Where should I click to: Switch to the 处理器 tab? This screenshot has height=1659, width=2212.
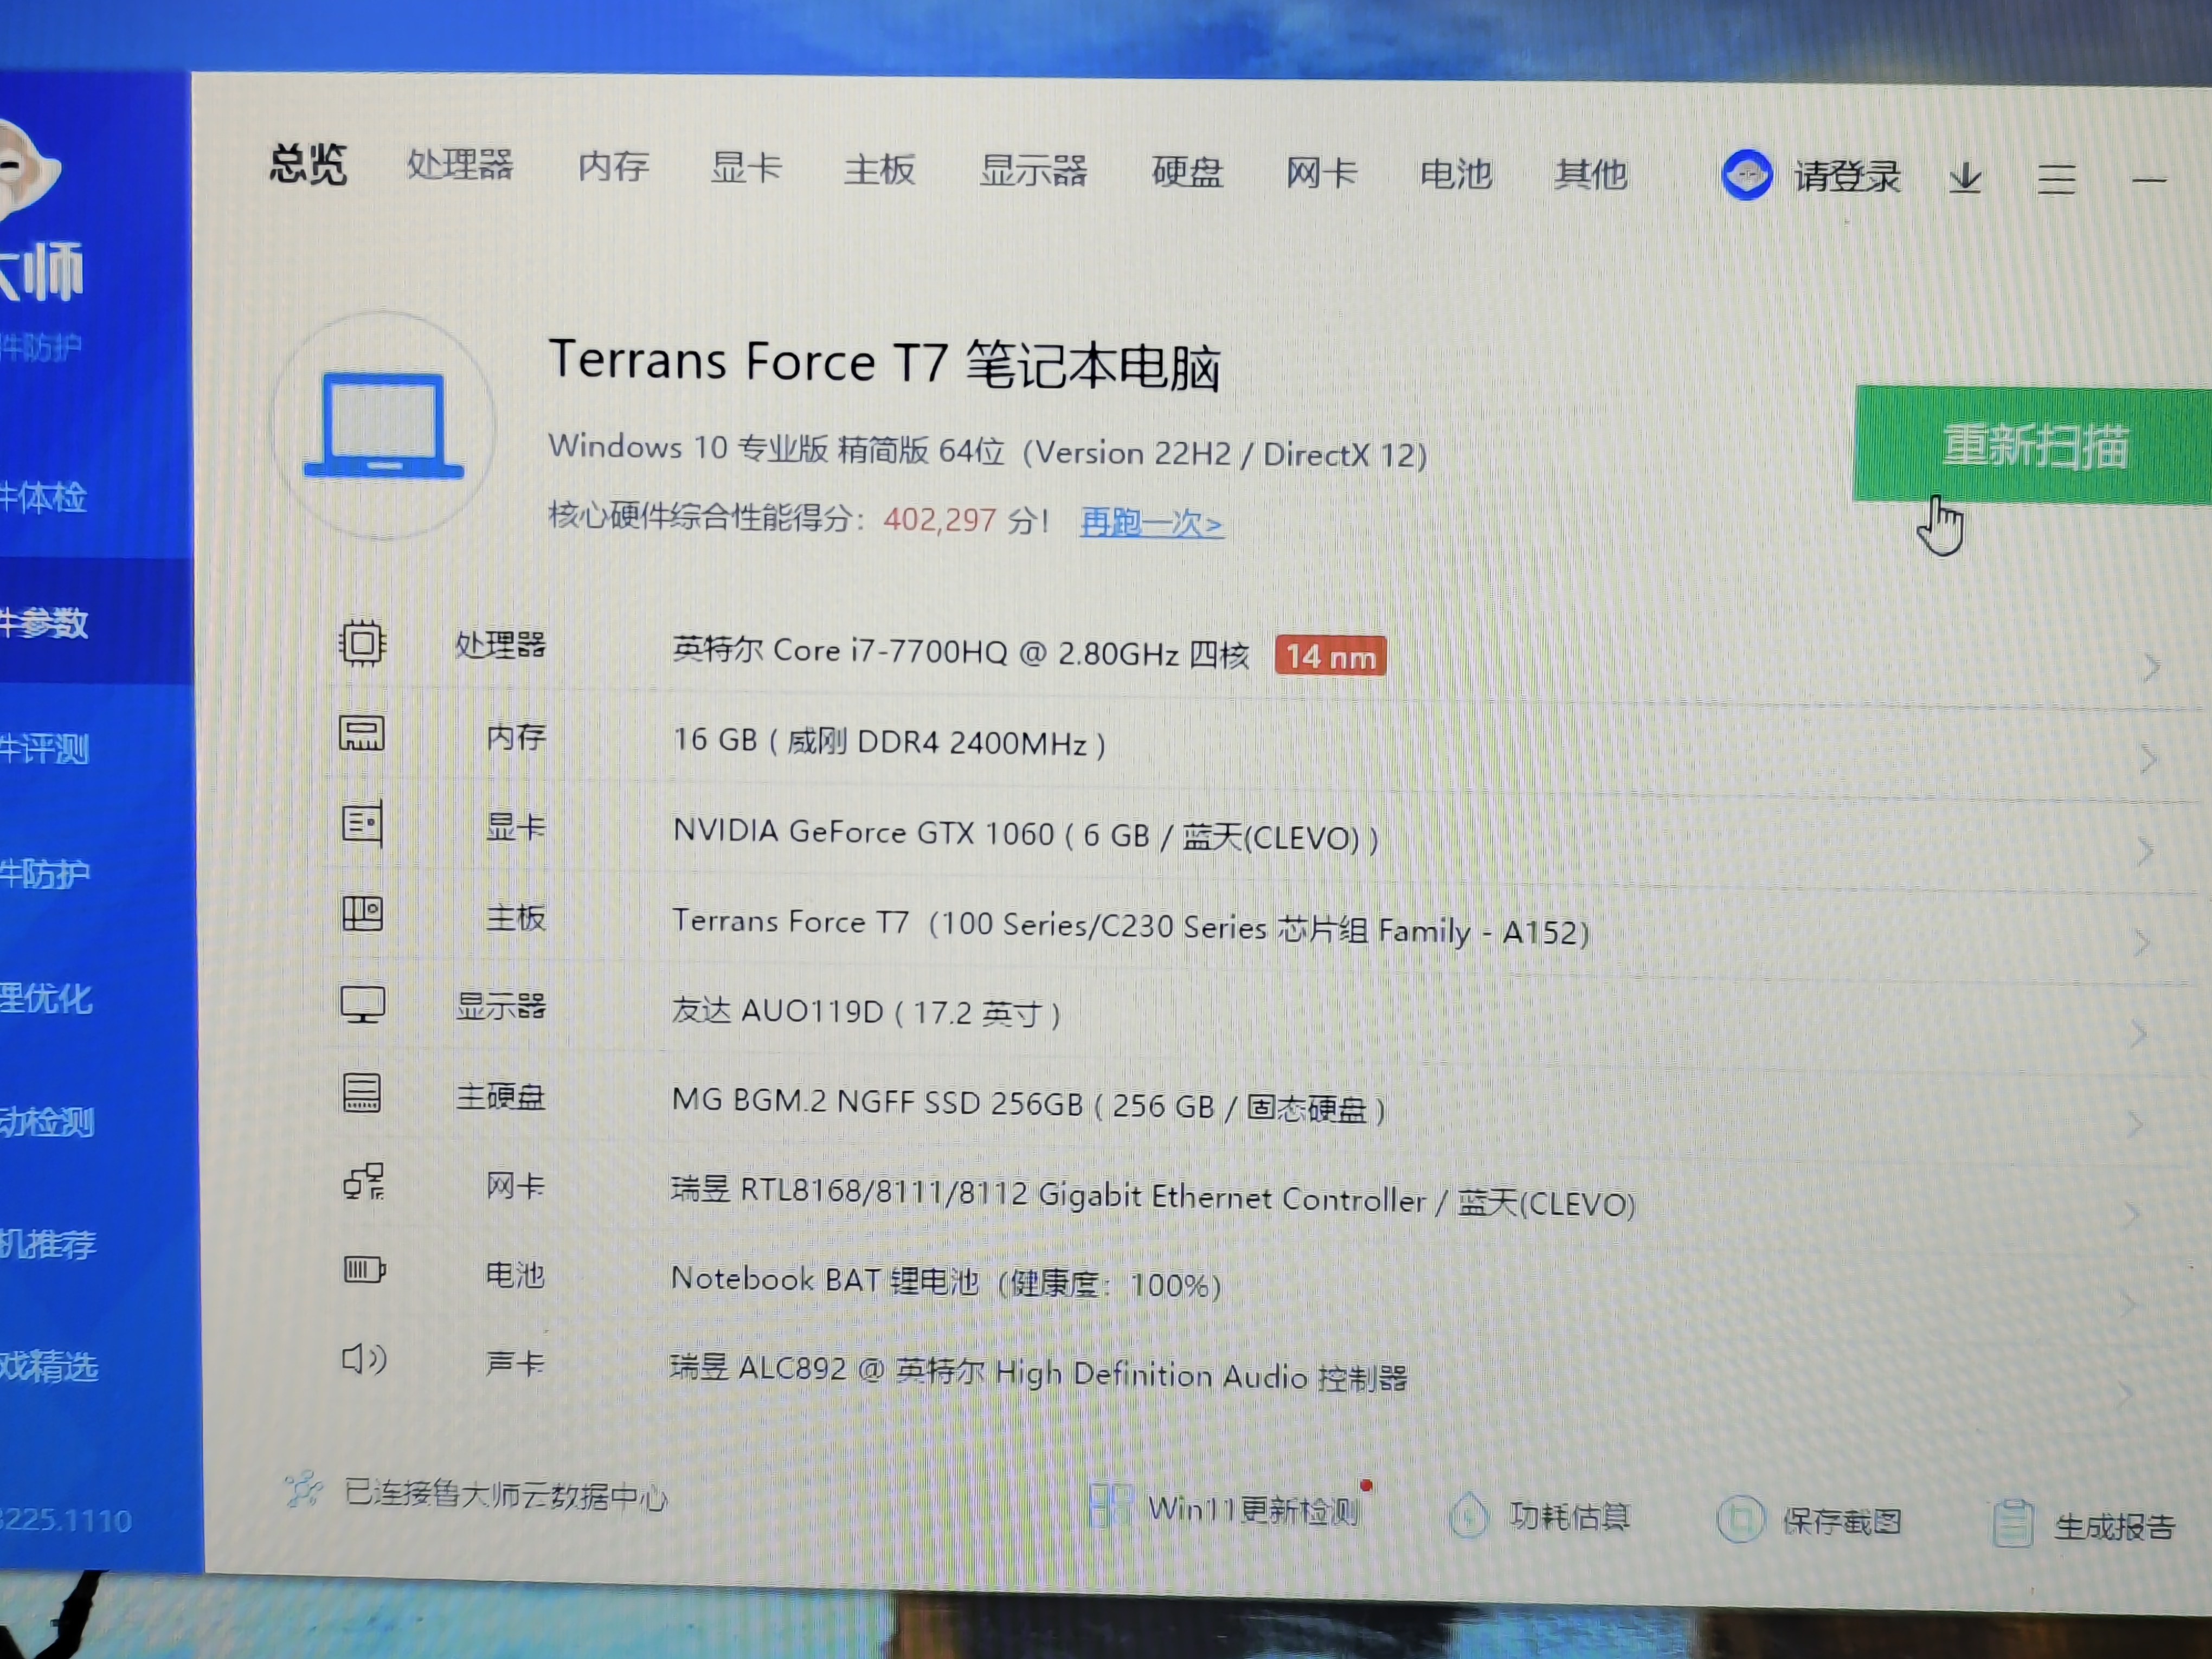460,165
